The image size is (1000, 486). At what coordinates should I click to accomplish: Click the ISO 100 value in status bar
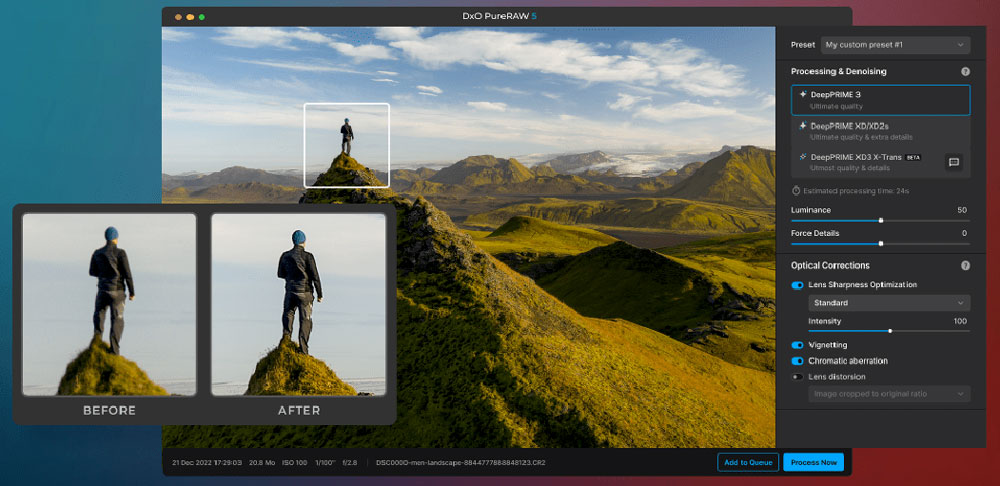coord(294,462)
